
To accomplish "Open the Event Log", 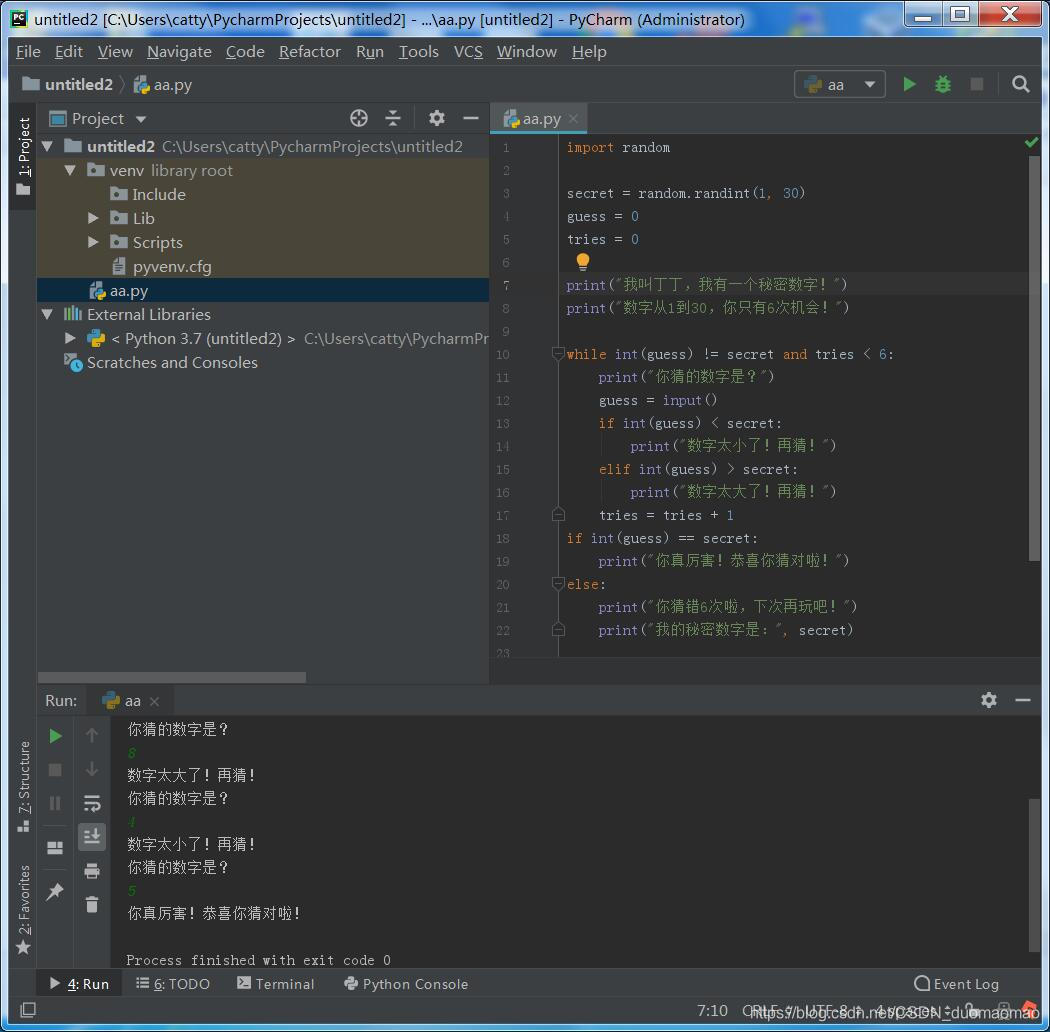I will tap(956, 984).
